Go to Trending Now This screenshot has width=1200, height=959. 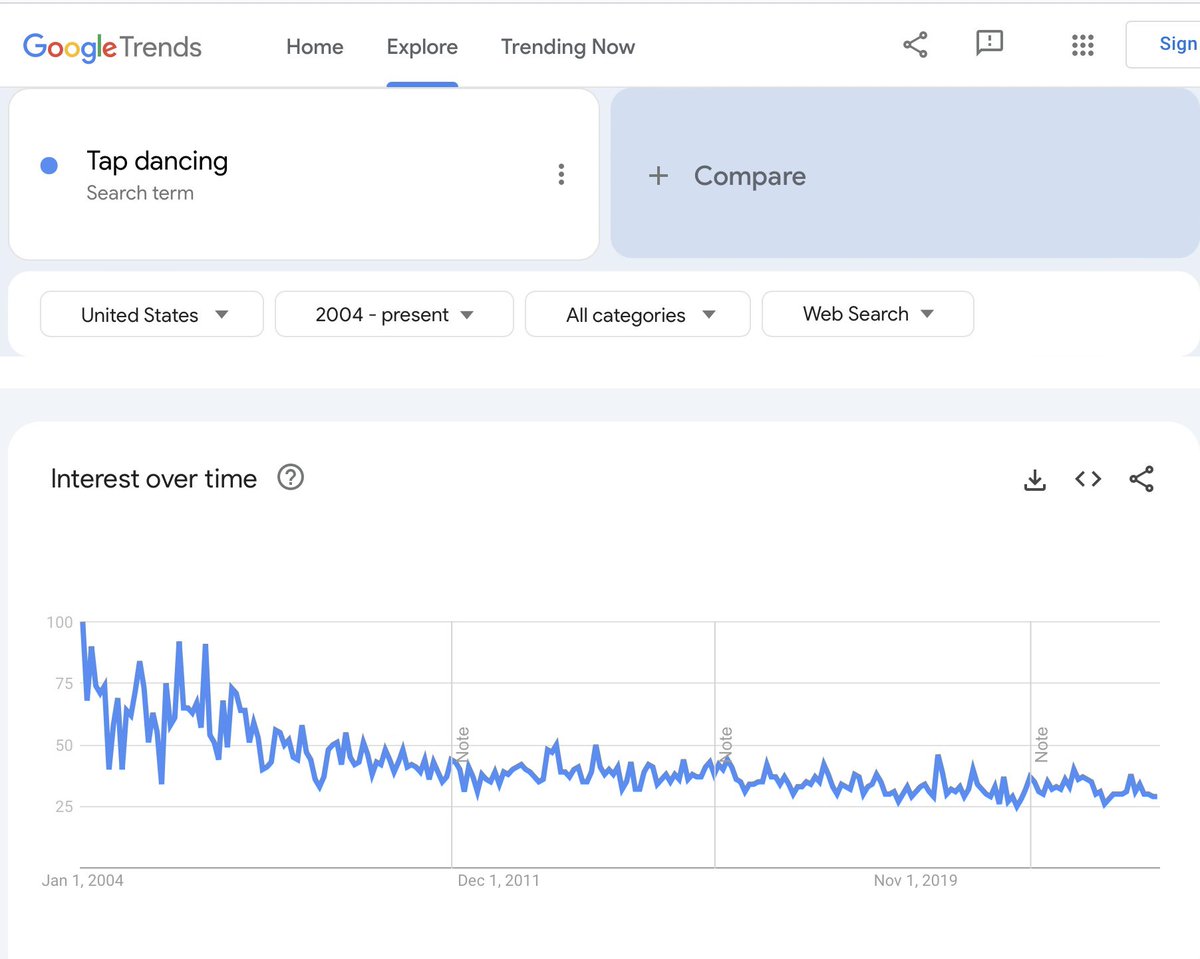click(x=567, y=46)
